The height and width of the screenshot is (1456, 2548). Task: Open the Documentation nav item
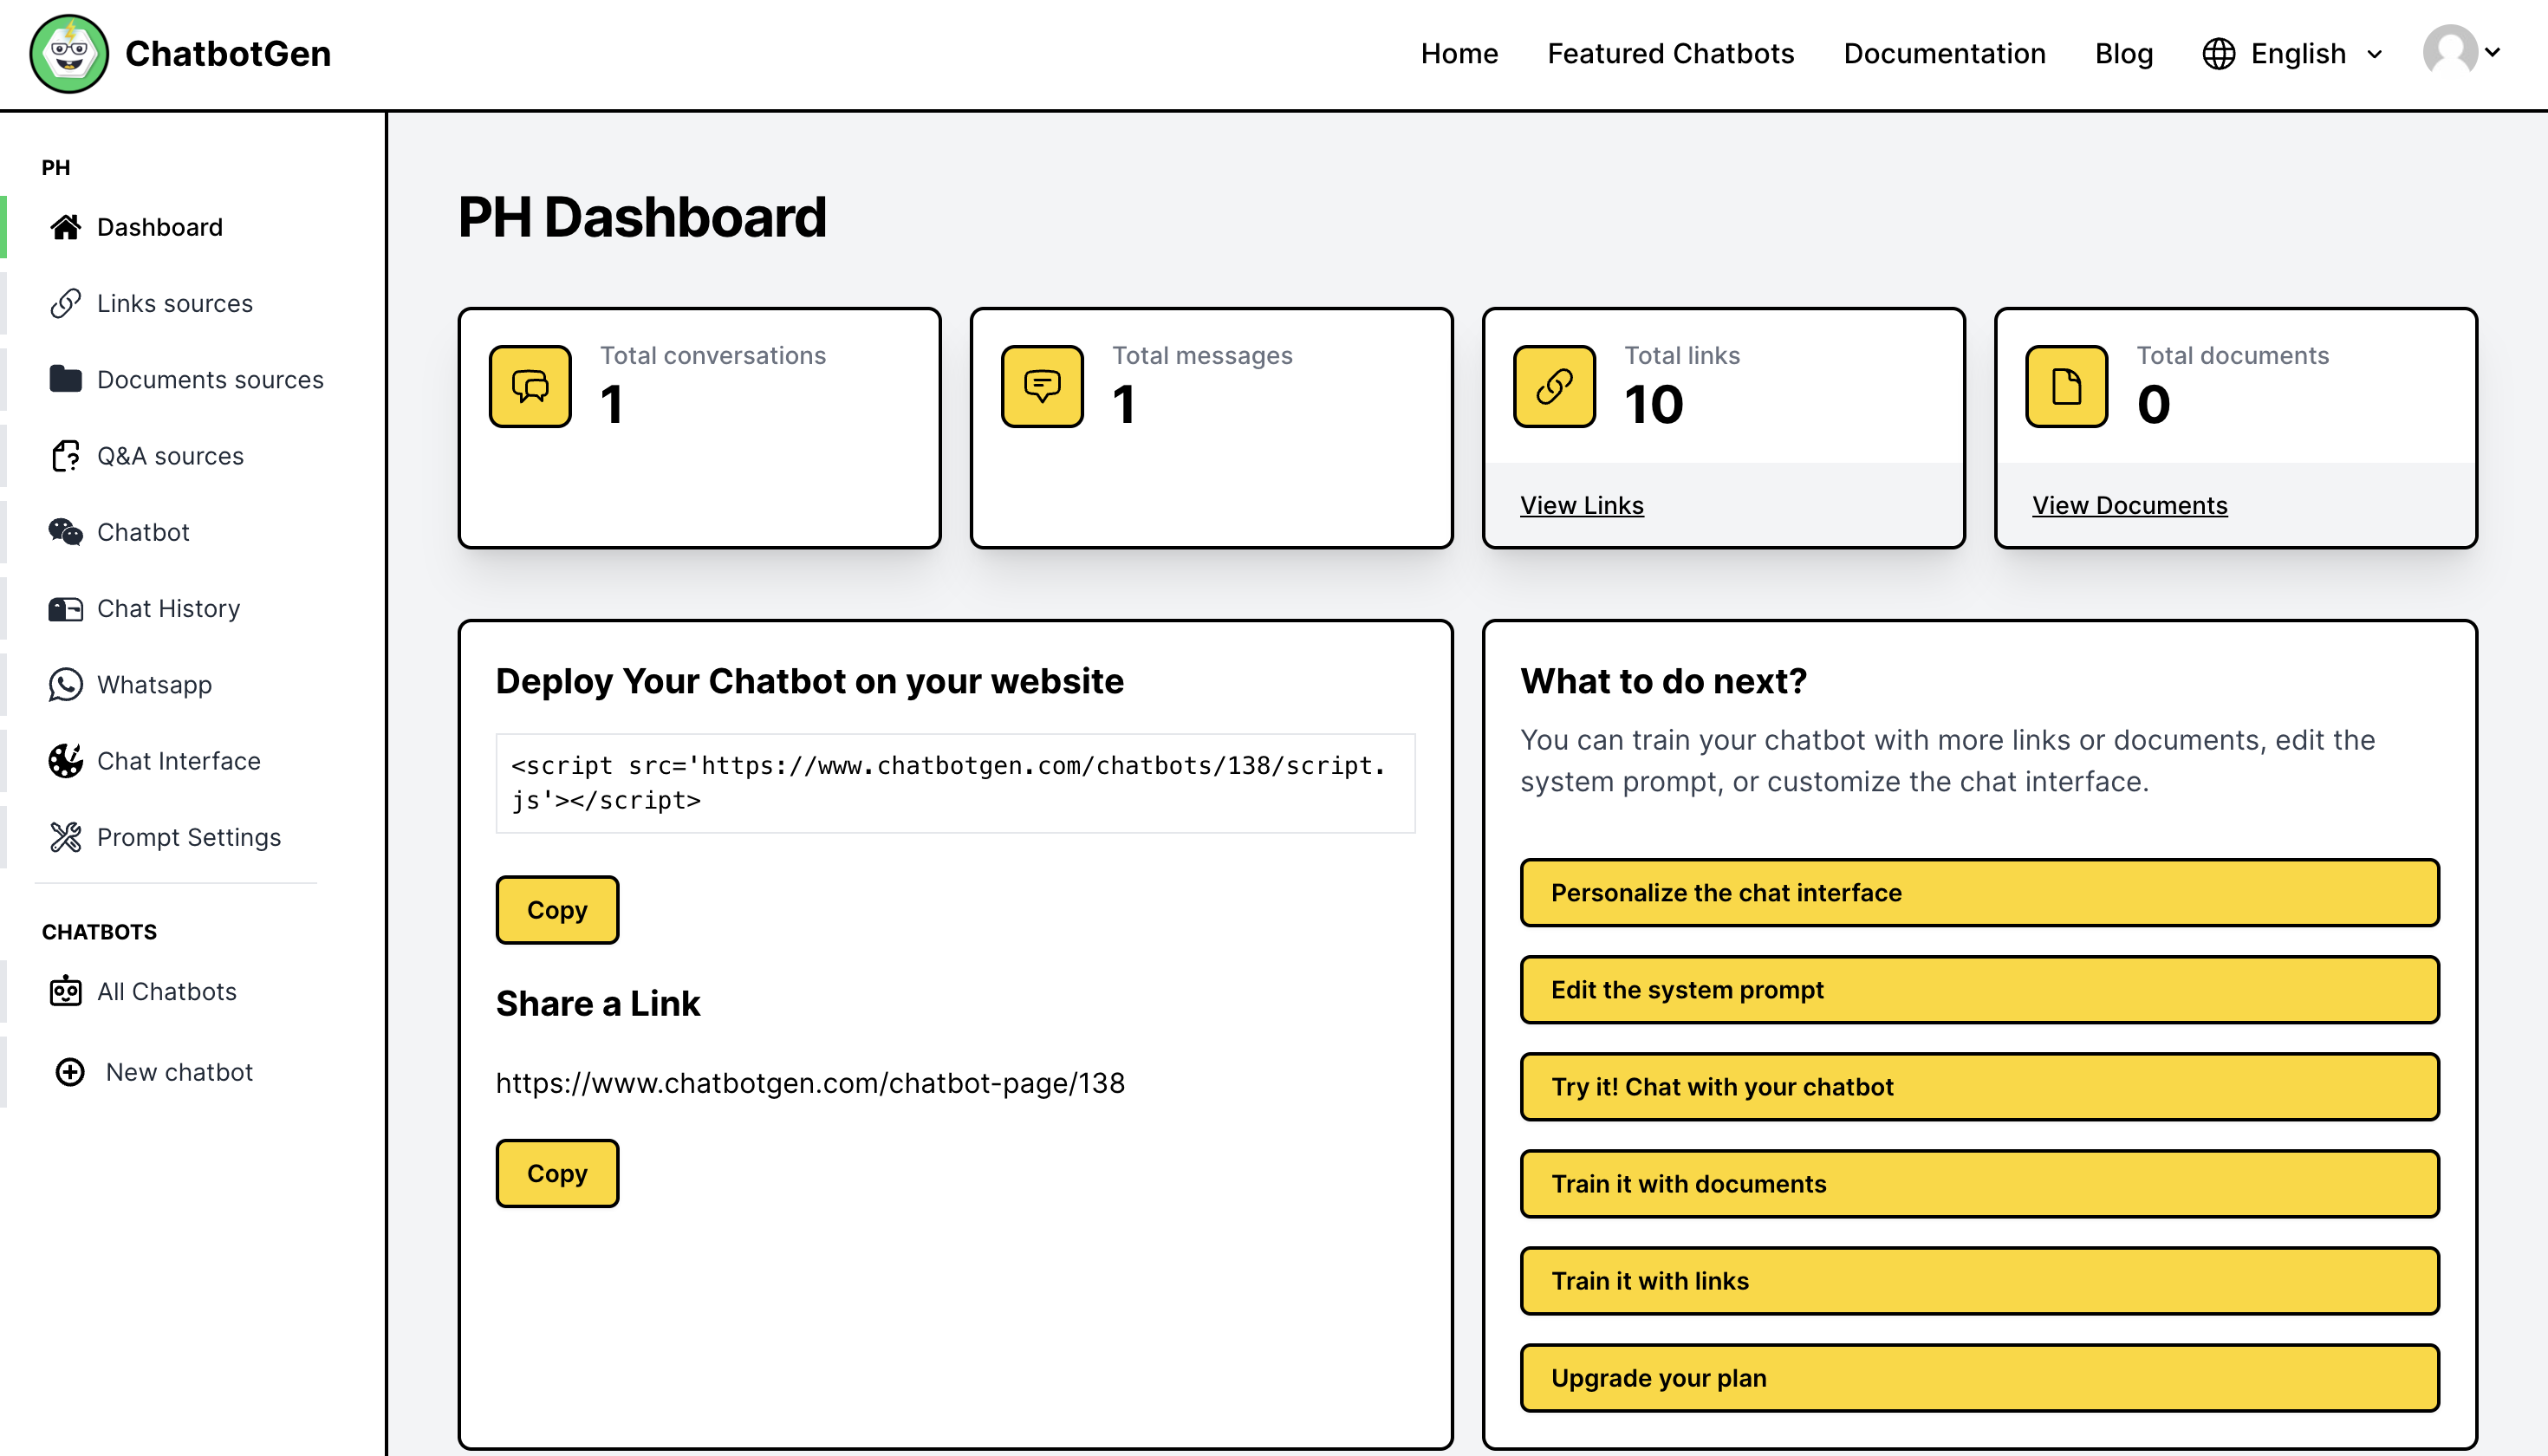(x=1944, y=53)
